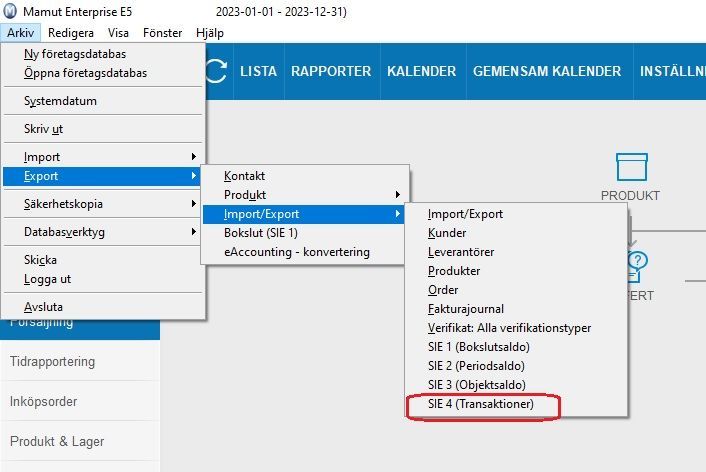Choose Öppna företagsdatabas menu entry
The height and width of the screenshot is (472, 706).
click(103, 73)
